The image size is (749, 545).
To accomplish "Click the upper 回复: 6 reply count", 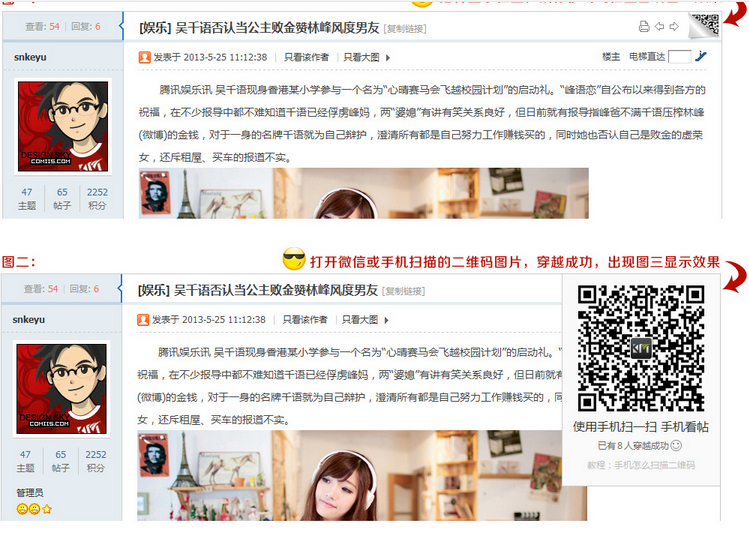I will pyautogui.click(x=86, y=27).
